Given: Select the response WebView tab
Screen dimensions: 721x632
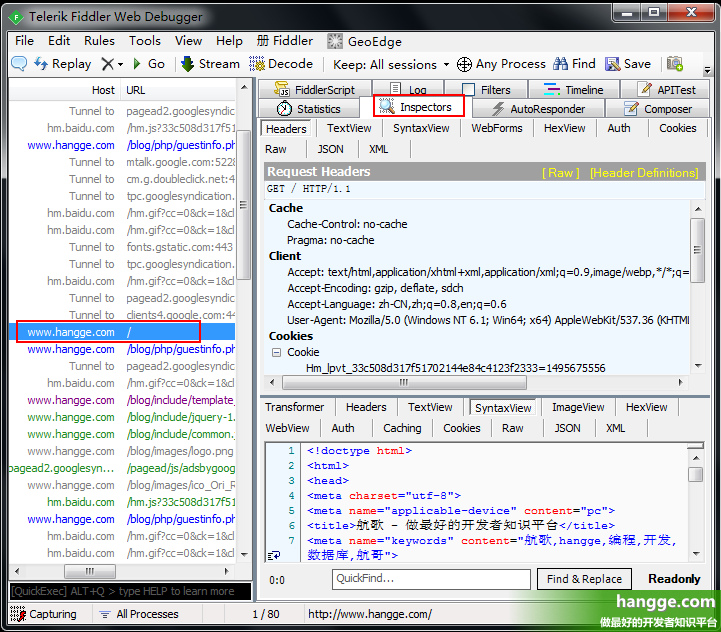Looking at the screenshot, I should pos(287,428).
